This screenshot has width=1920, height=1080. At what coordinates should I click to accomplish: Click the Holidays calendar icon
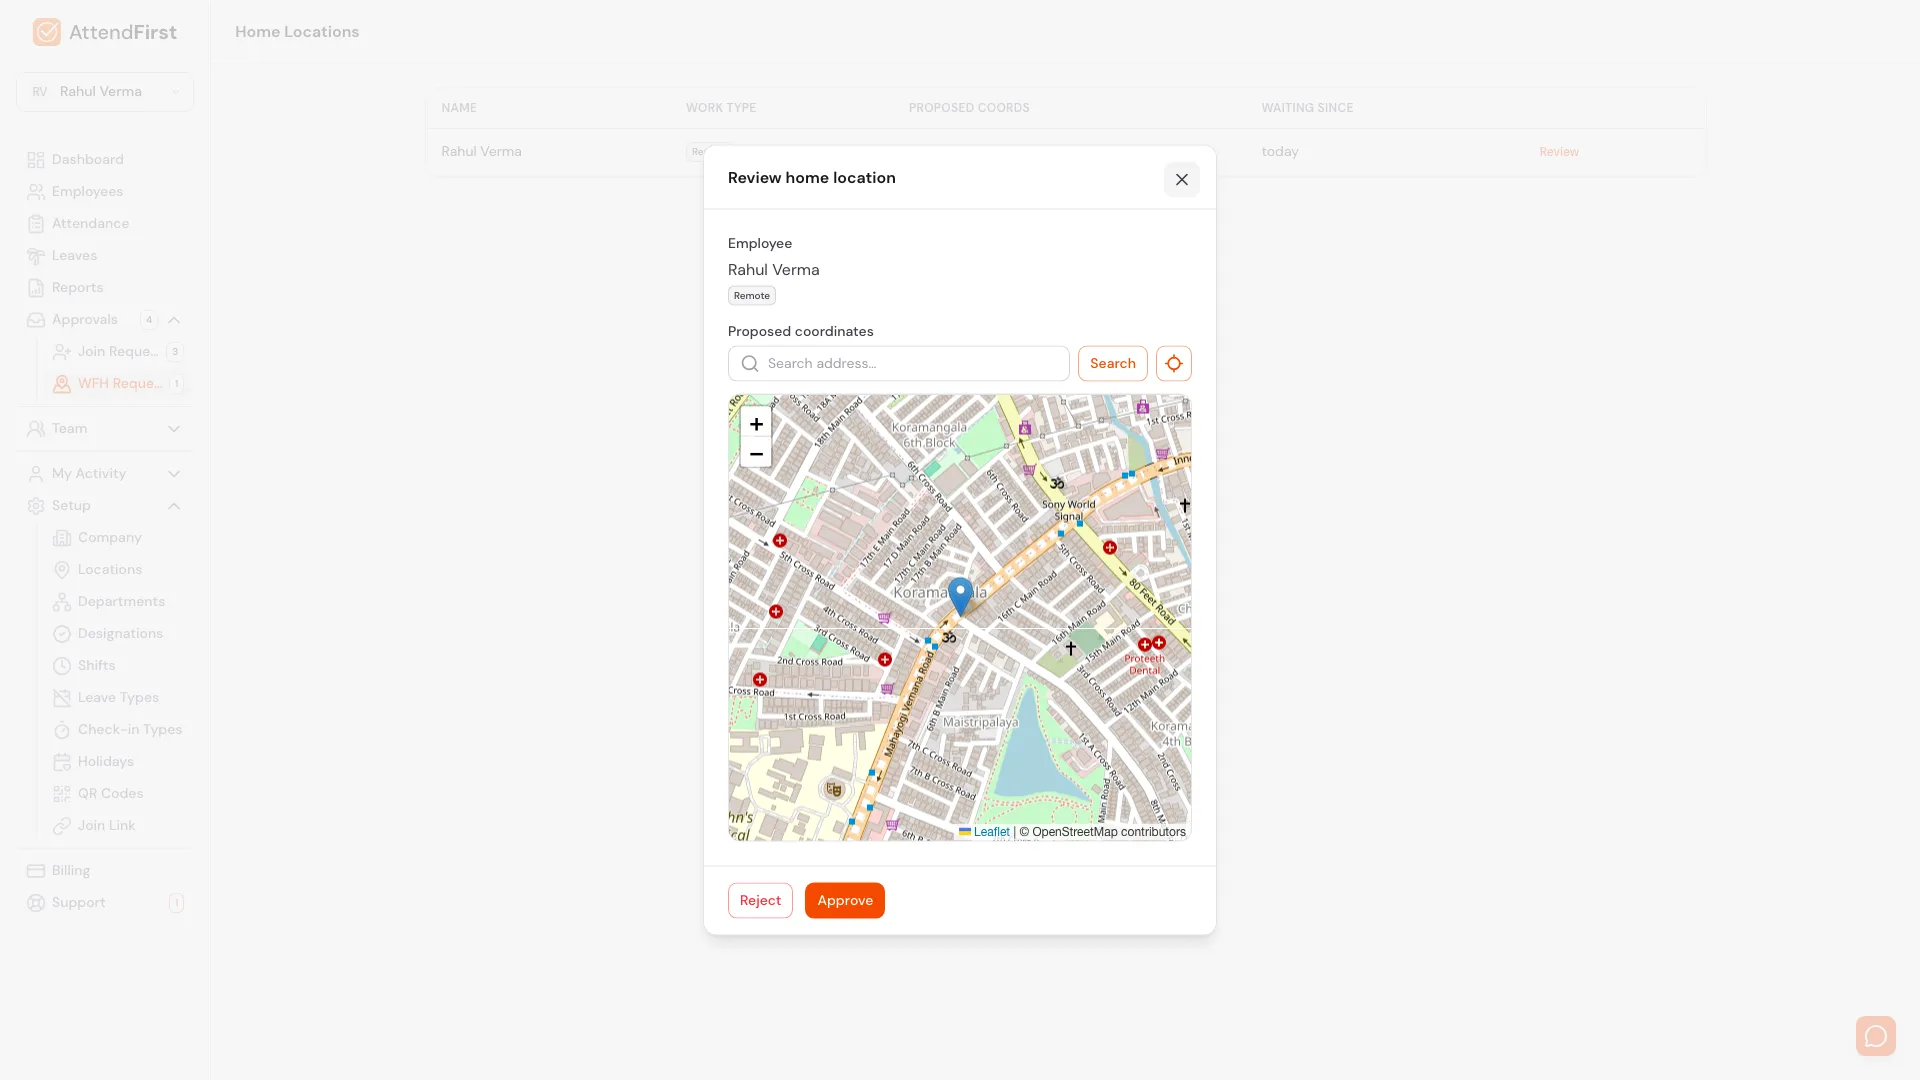point(62,762)
